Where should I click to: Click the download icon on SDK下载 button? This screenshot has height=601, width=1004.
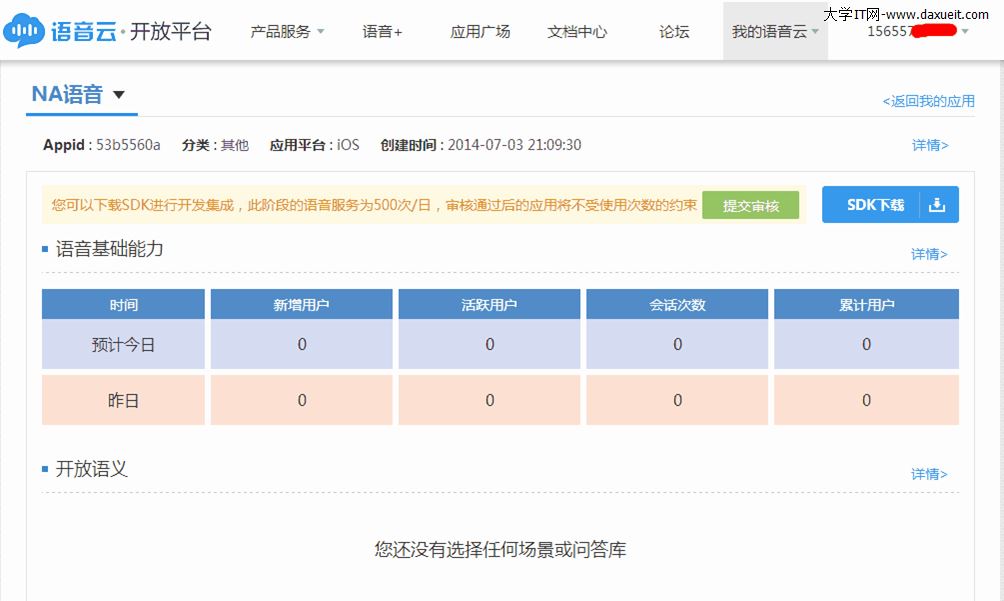[937, 204]
